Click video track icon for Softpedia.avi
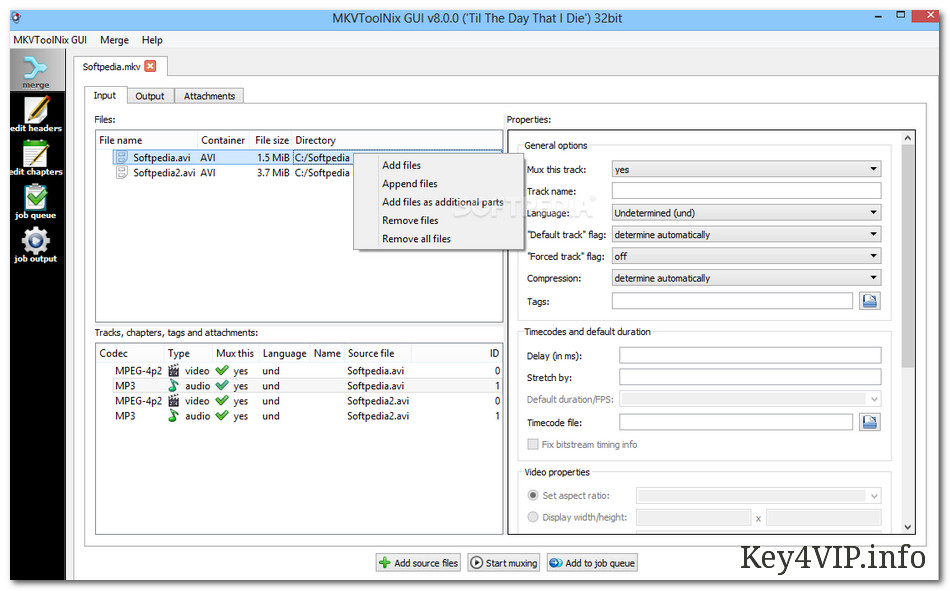Screen dimensions: 950x591 pyautogui.click(x=174, y=370)
